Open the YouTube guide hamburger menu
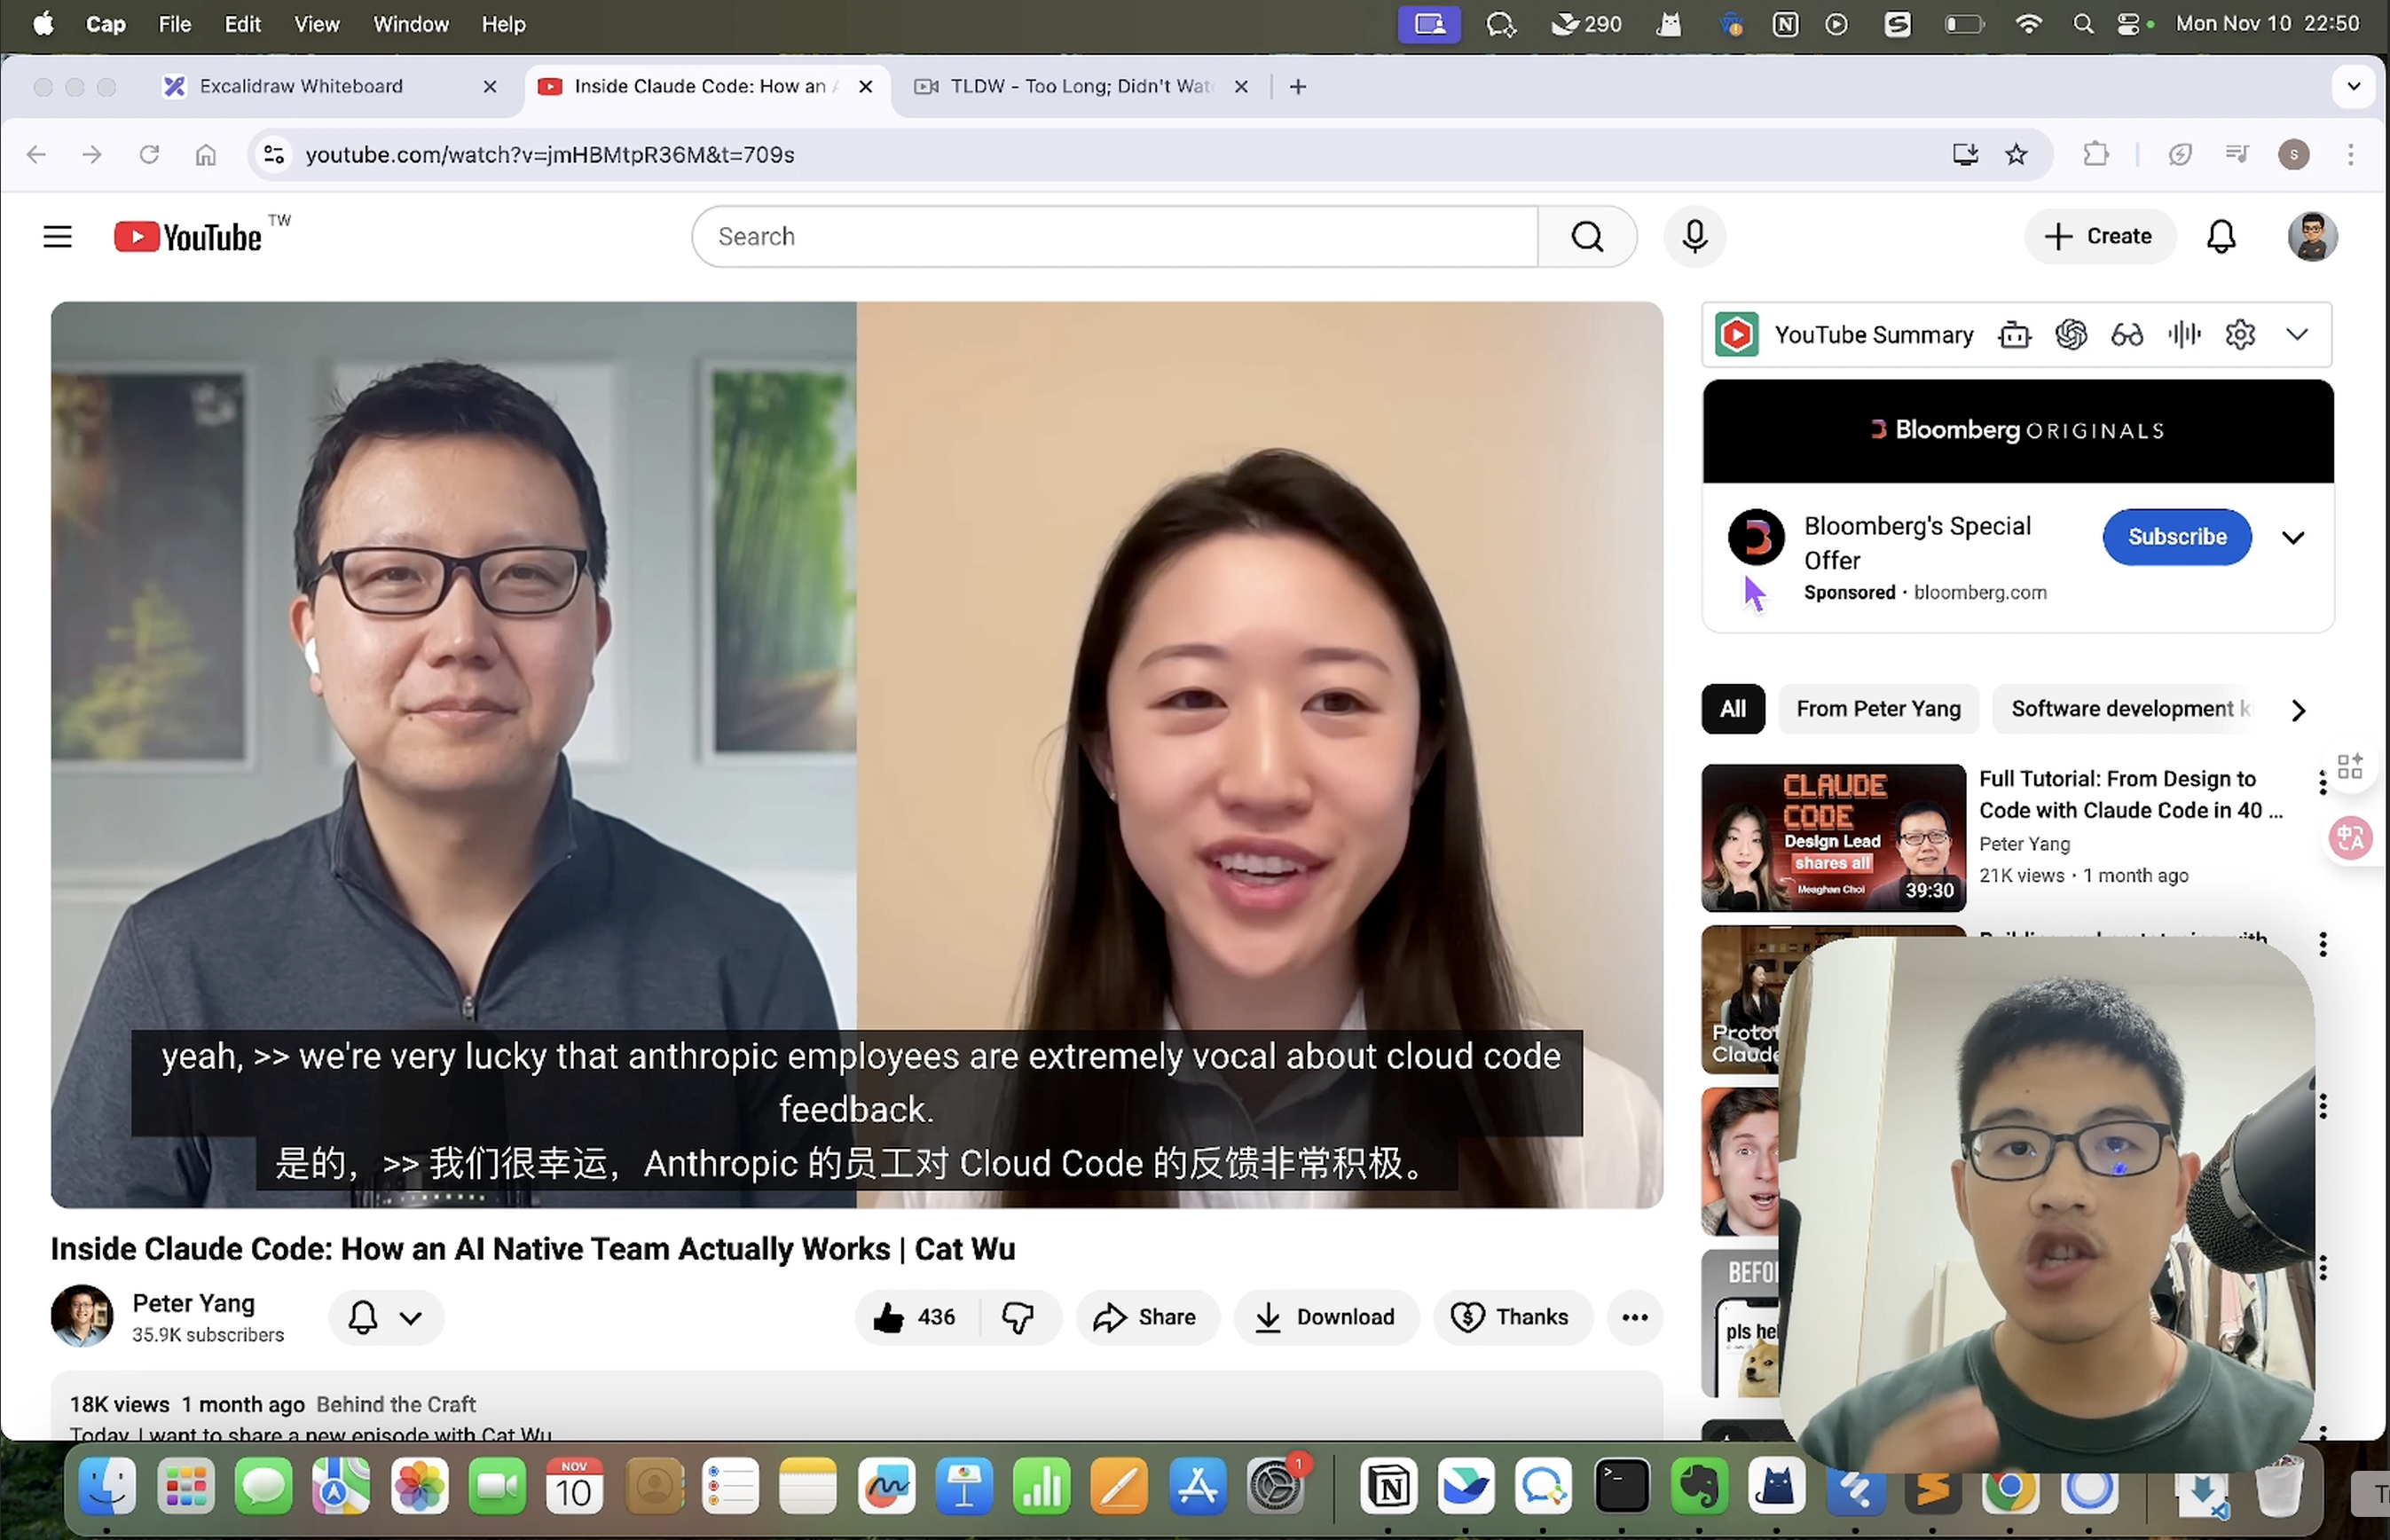The width and height of the screenshot is (2390, 1540). 57,237
